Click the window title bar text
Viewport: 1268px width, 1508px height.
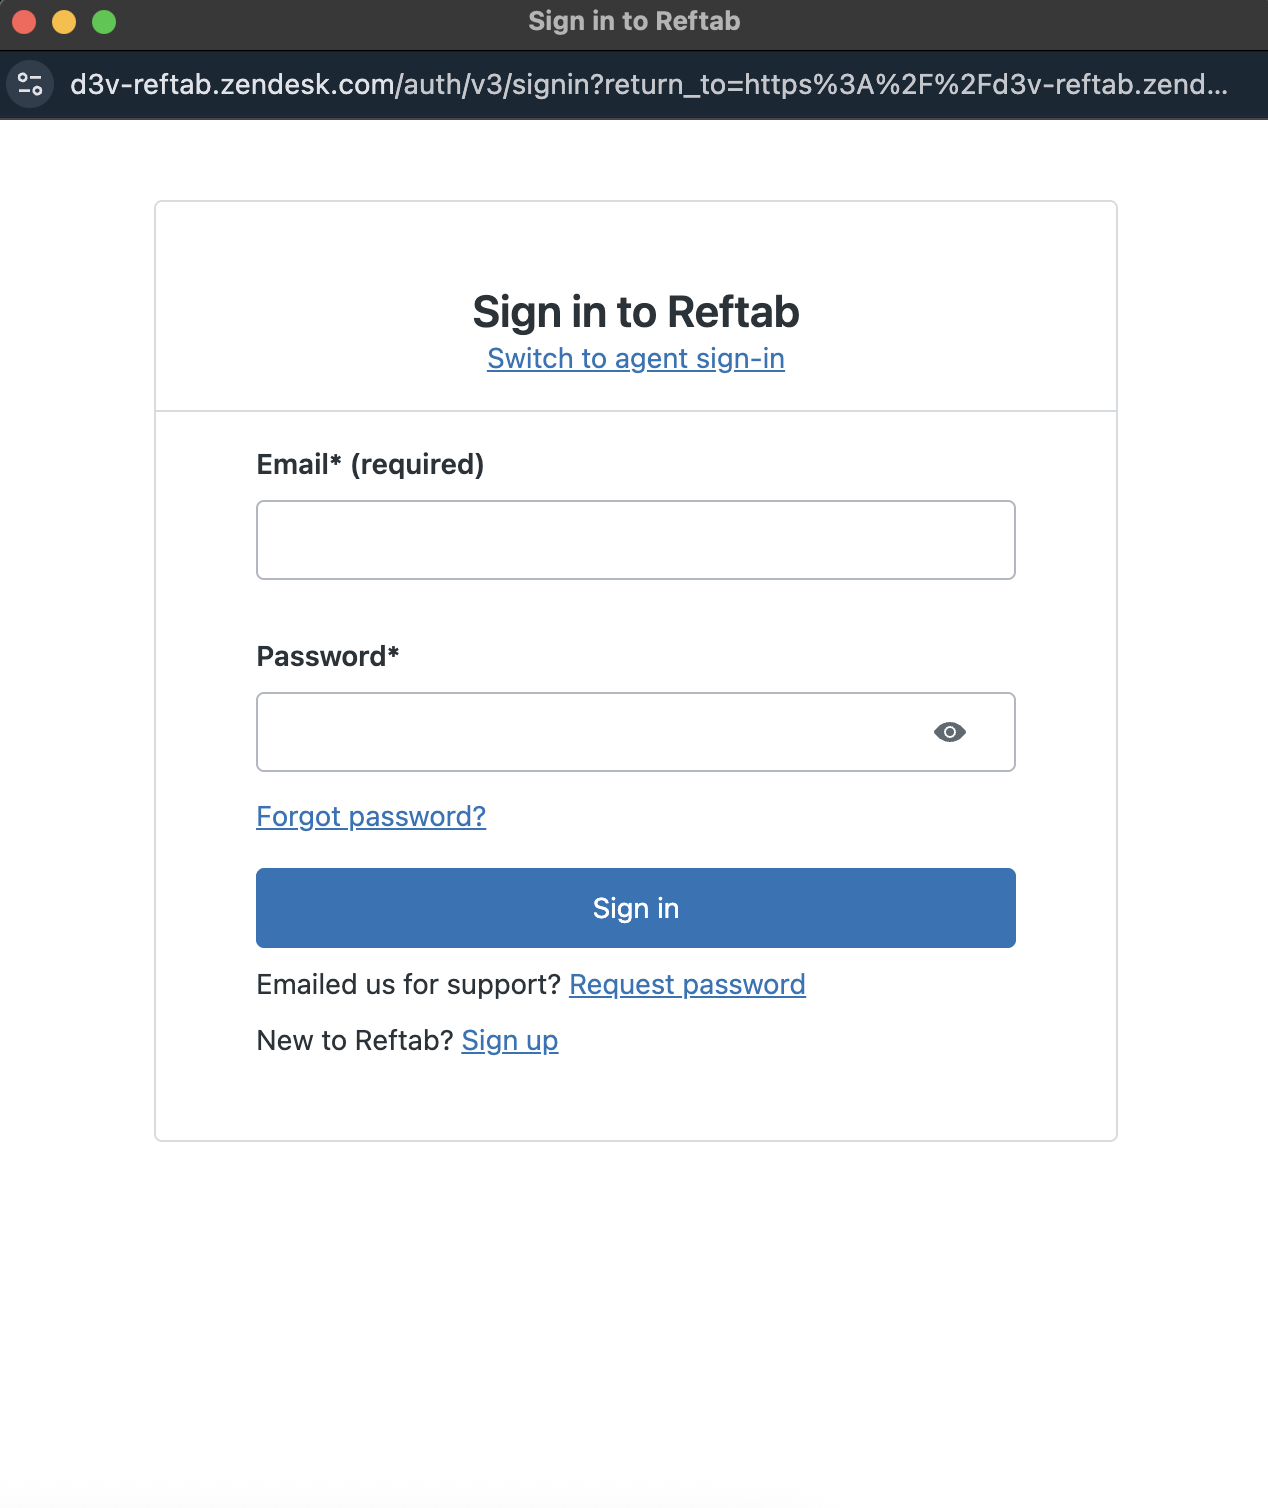pos(634,21)
